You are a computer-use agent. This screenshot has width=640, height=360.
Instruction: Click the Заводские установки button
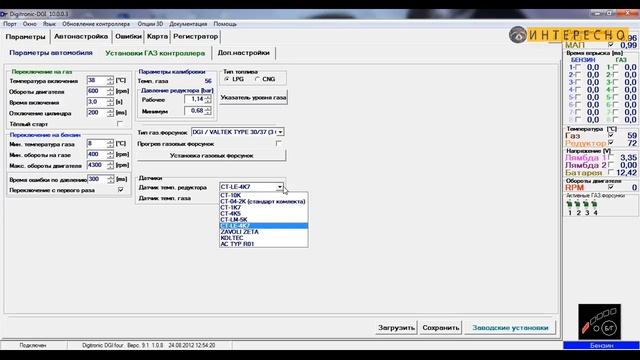(x=510, y=327)
